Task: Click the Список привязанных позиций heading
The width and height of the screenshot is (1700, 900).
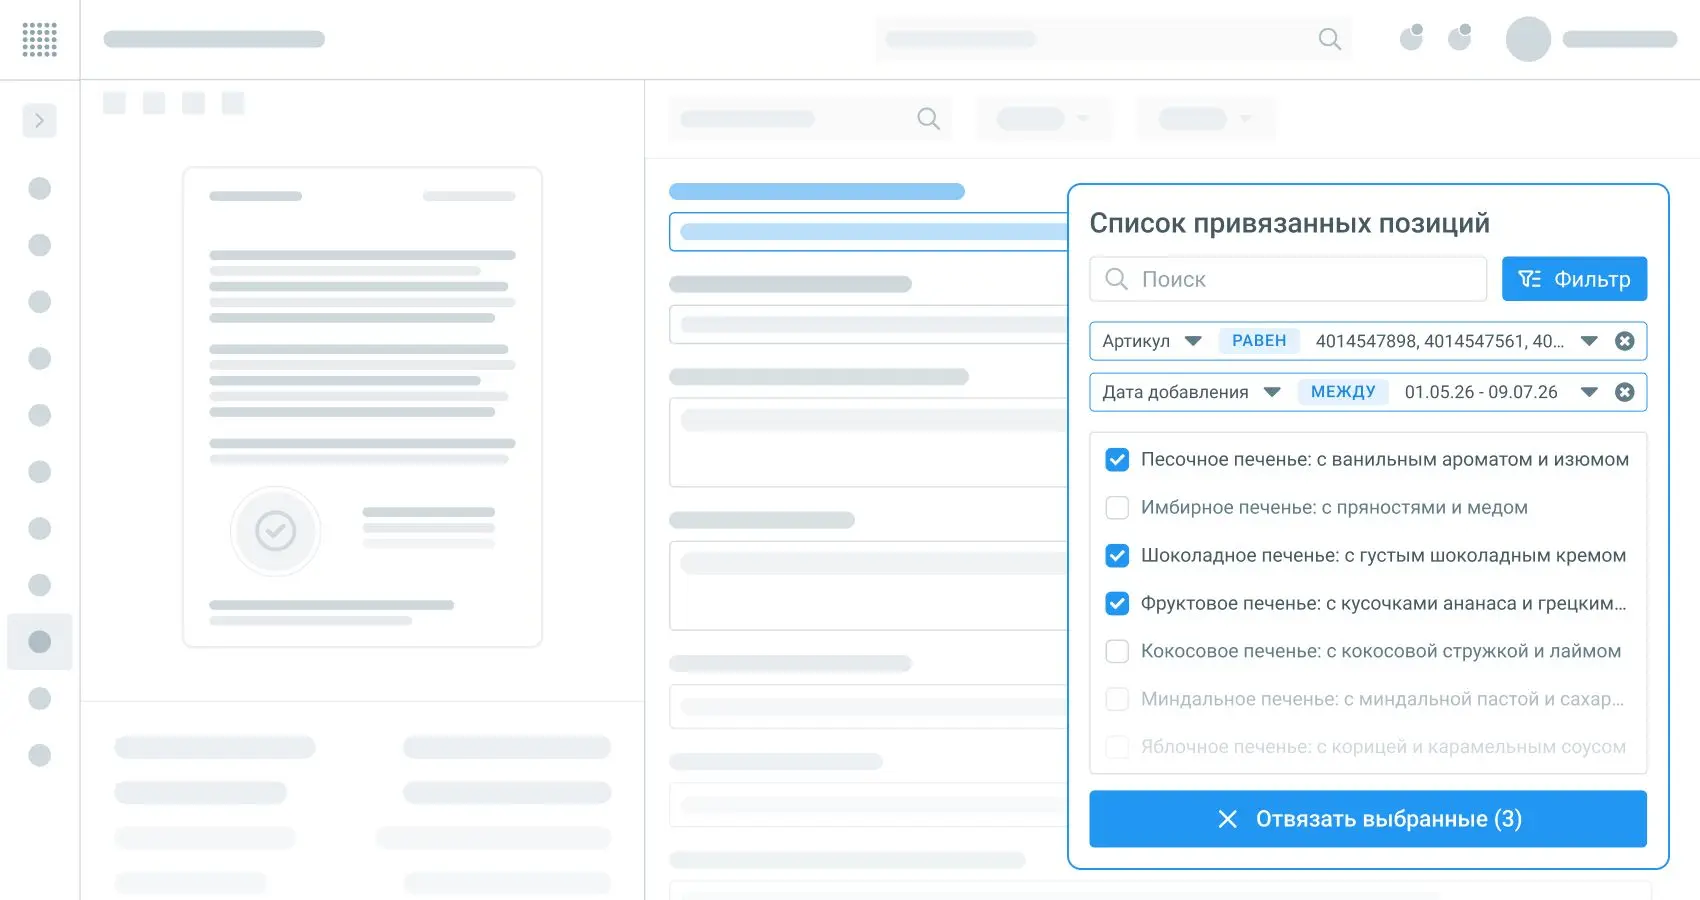Action: [1289, 223]
